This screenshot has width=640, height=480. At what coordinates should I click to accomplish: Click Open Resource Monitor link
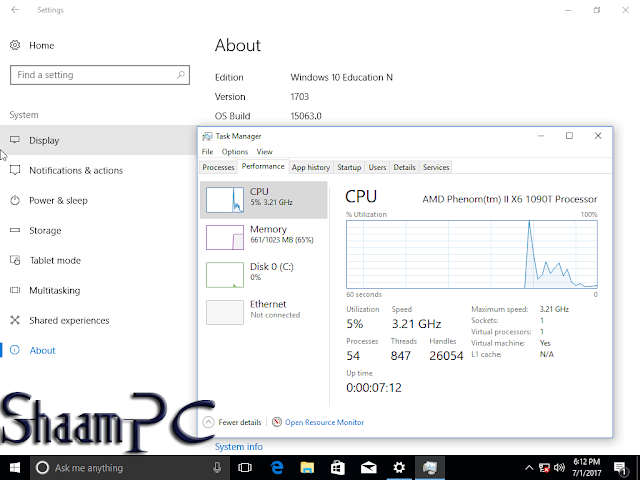[324, 422]
